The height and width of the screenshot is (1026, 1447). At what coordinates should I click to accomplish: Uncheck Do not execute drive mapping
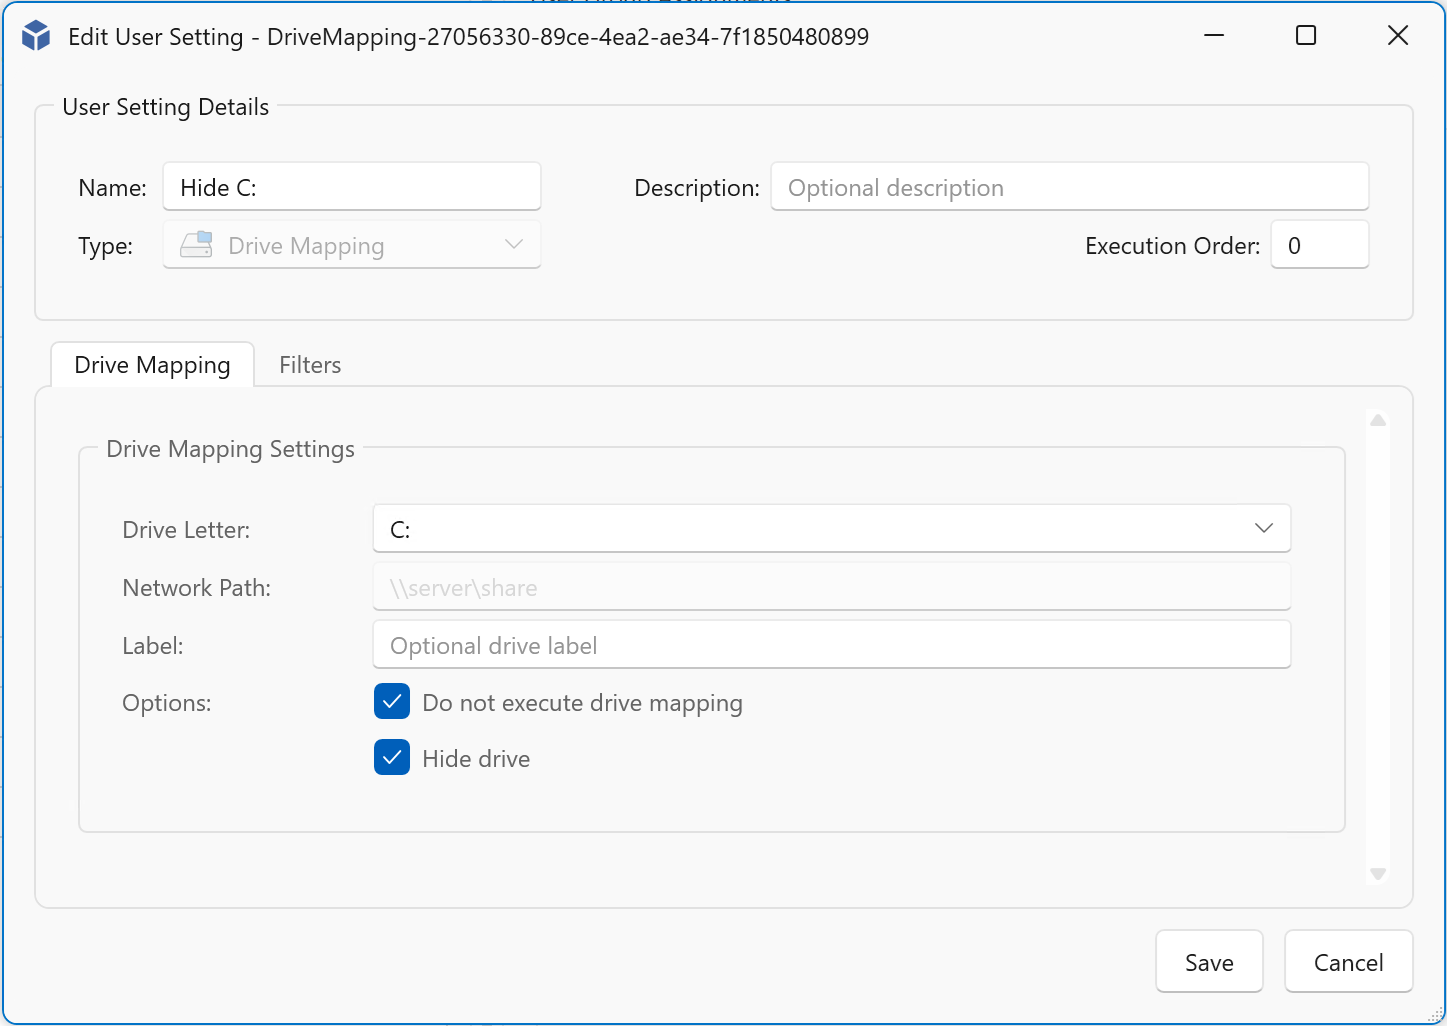tap(392, 702)
